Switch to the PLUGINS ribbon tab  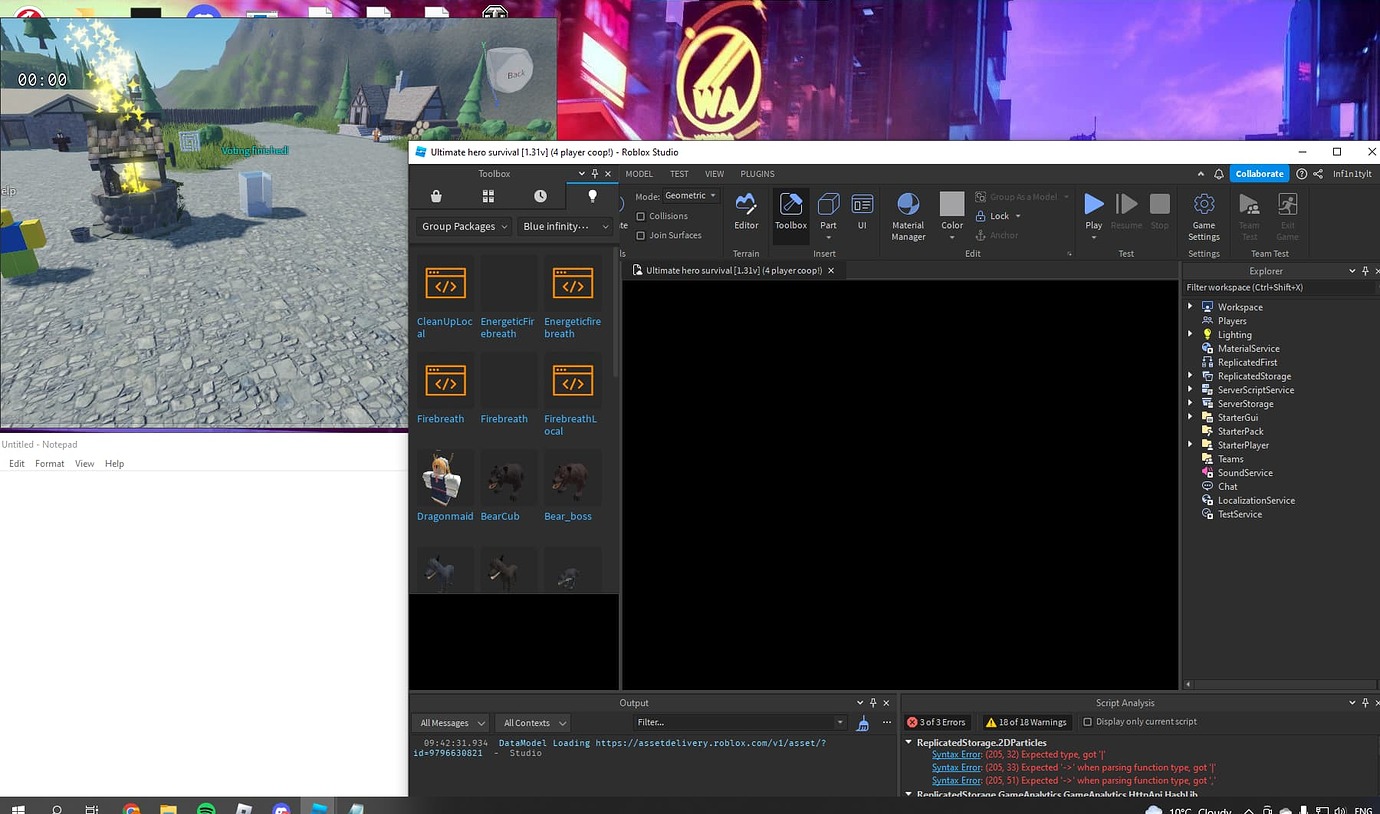(x=757, y=173)
